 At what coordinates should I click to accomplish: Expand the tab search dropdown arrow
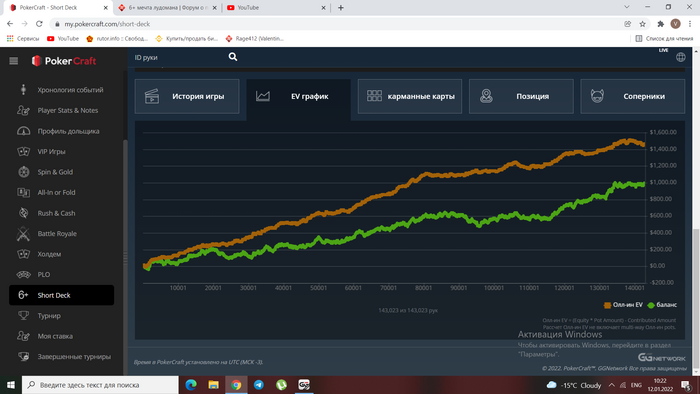(x=626, y=7)
